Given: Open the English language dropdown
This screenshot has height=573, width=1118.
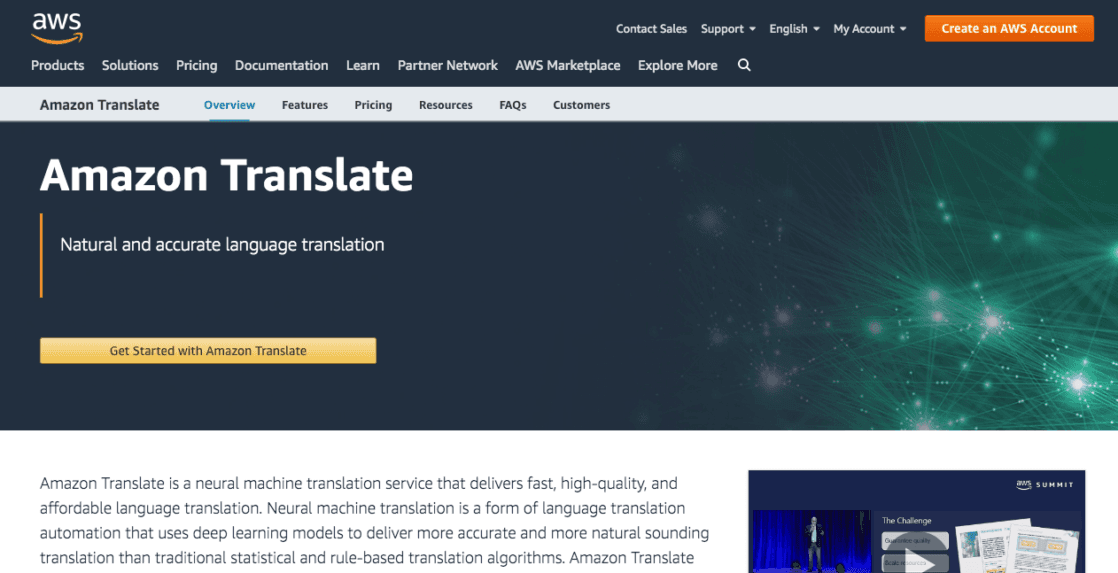Looking at the screenshot, I should [794, 29].
